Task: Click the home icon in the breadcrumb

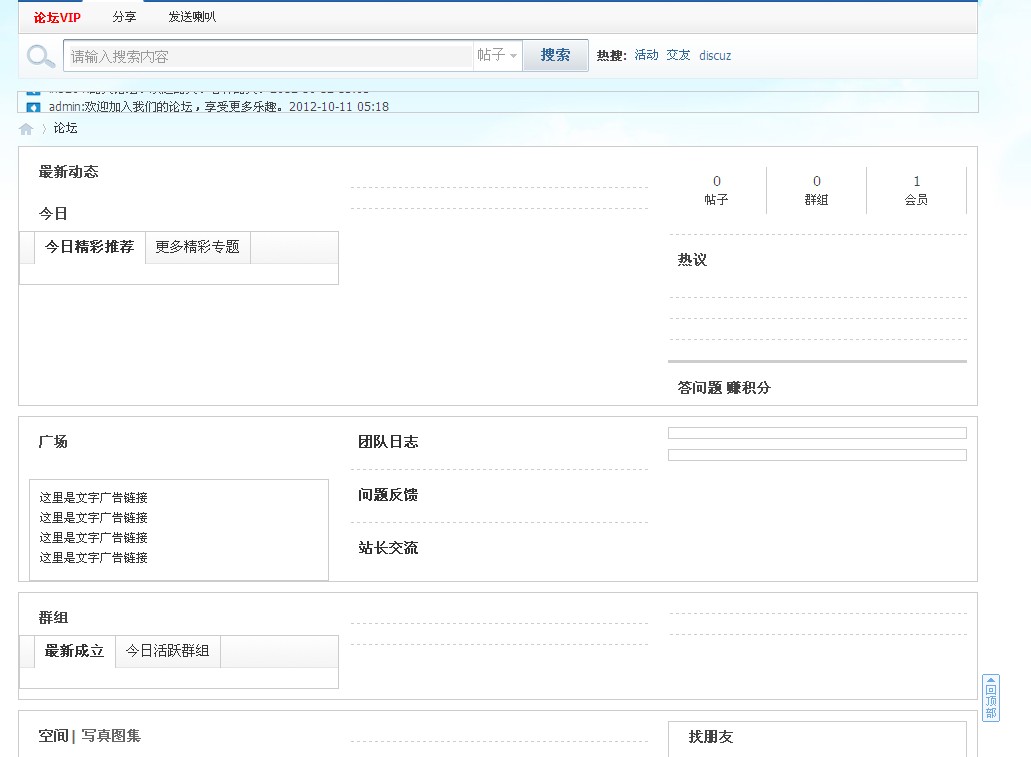Action: pyautogui.click(x=25, y=128)
